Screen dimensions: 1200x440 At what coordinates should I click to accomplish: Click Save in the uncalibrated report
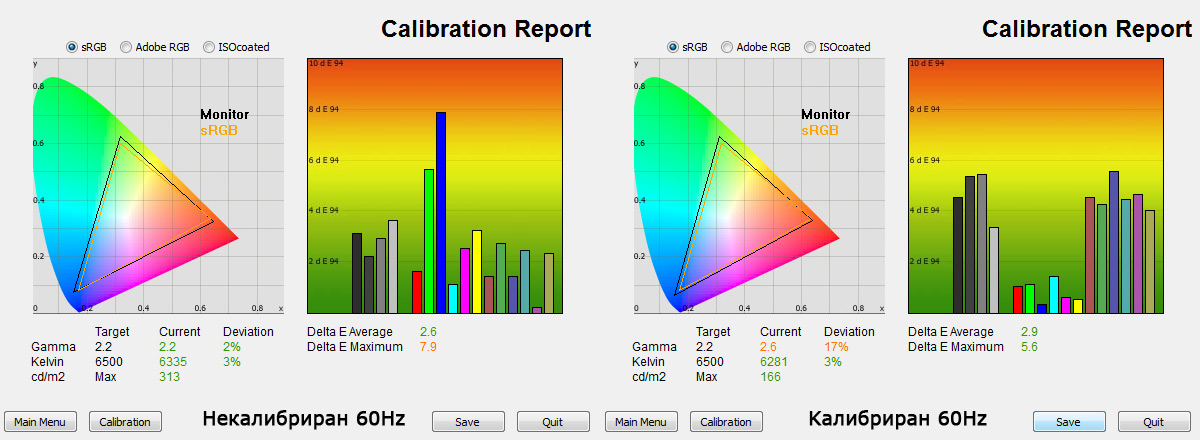[x=468, y=422]
